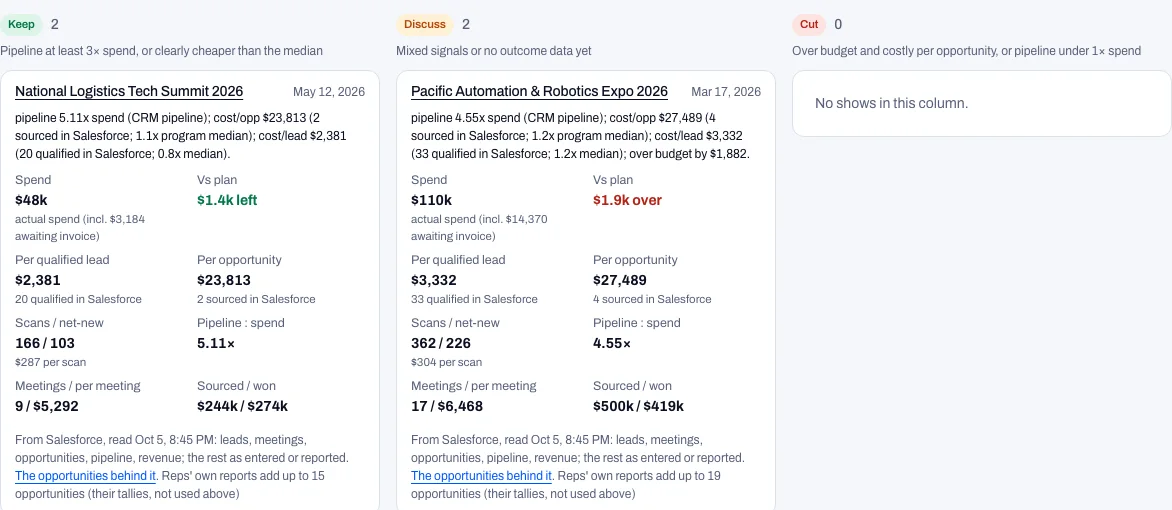This screenshot has width=1172, height=510.
Task: Click the '$304 per scan' note
Action: tap(446, 363)
